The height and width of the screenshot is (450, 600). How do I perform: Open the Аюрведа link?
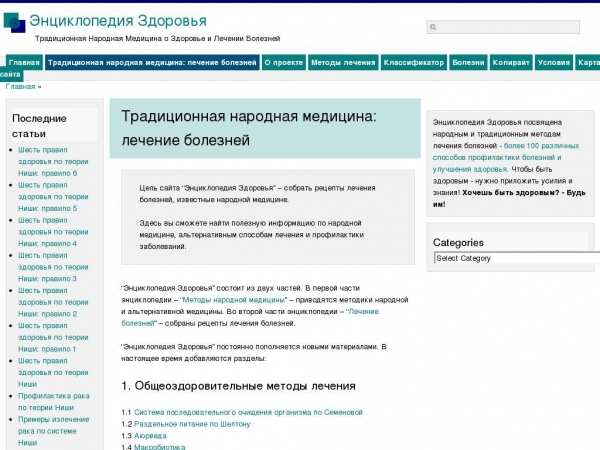pyautogui.click(x=150, y=436)
